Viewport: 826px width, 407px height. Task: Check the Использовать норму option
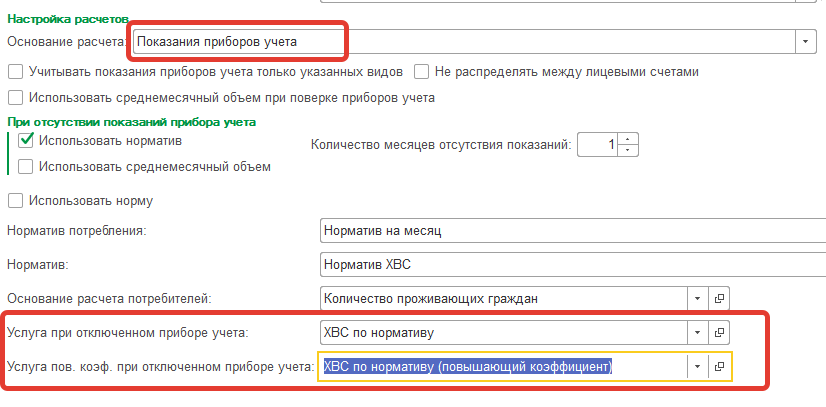point(15,200)
